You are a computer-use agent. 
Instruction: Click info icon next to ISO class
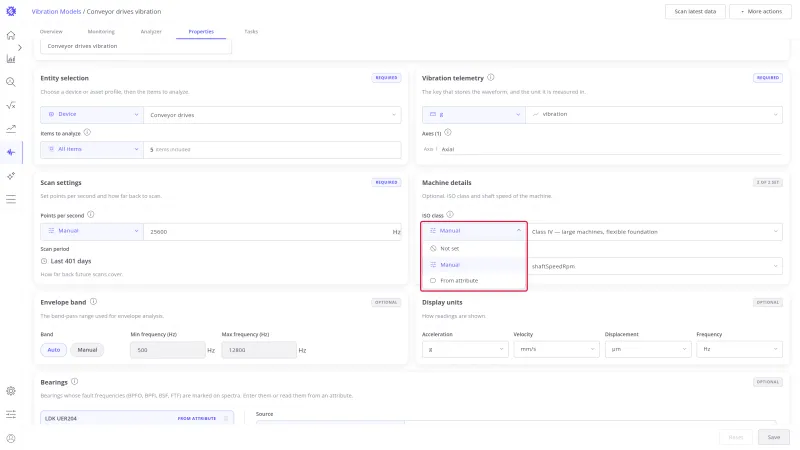pyautogui.click(x=449, y=215)
